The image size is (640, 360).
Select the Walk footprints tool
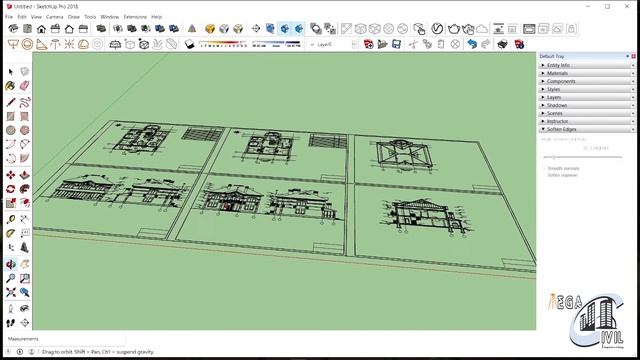click(x=11, y=323)
